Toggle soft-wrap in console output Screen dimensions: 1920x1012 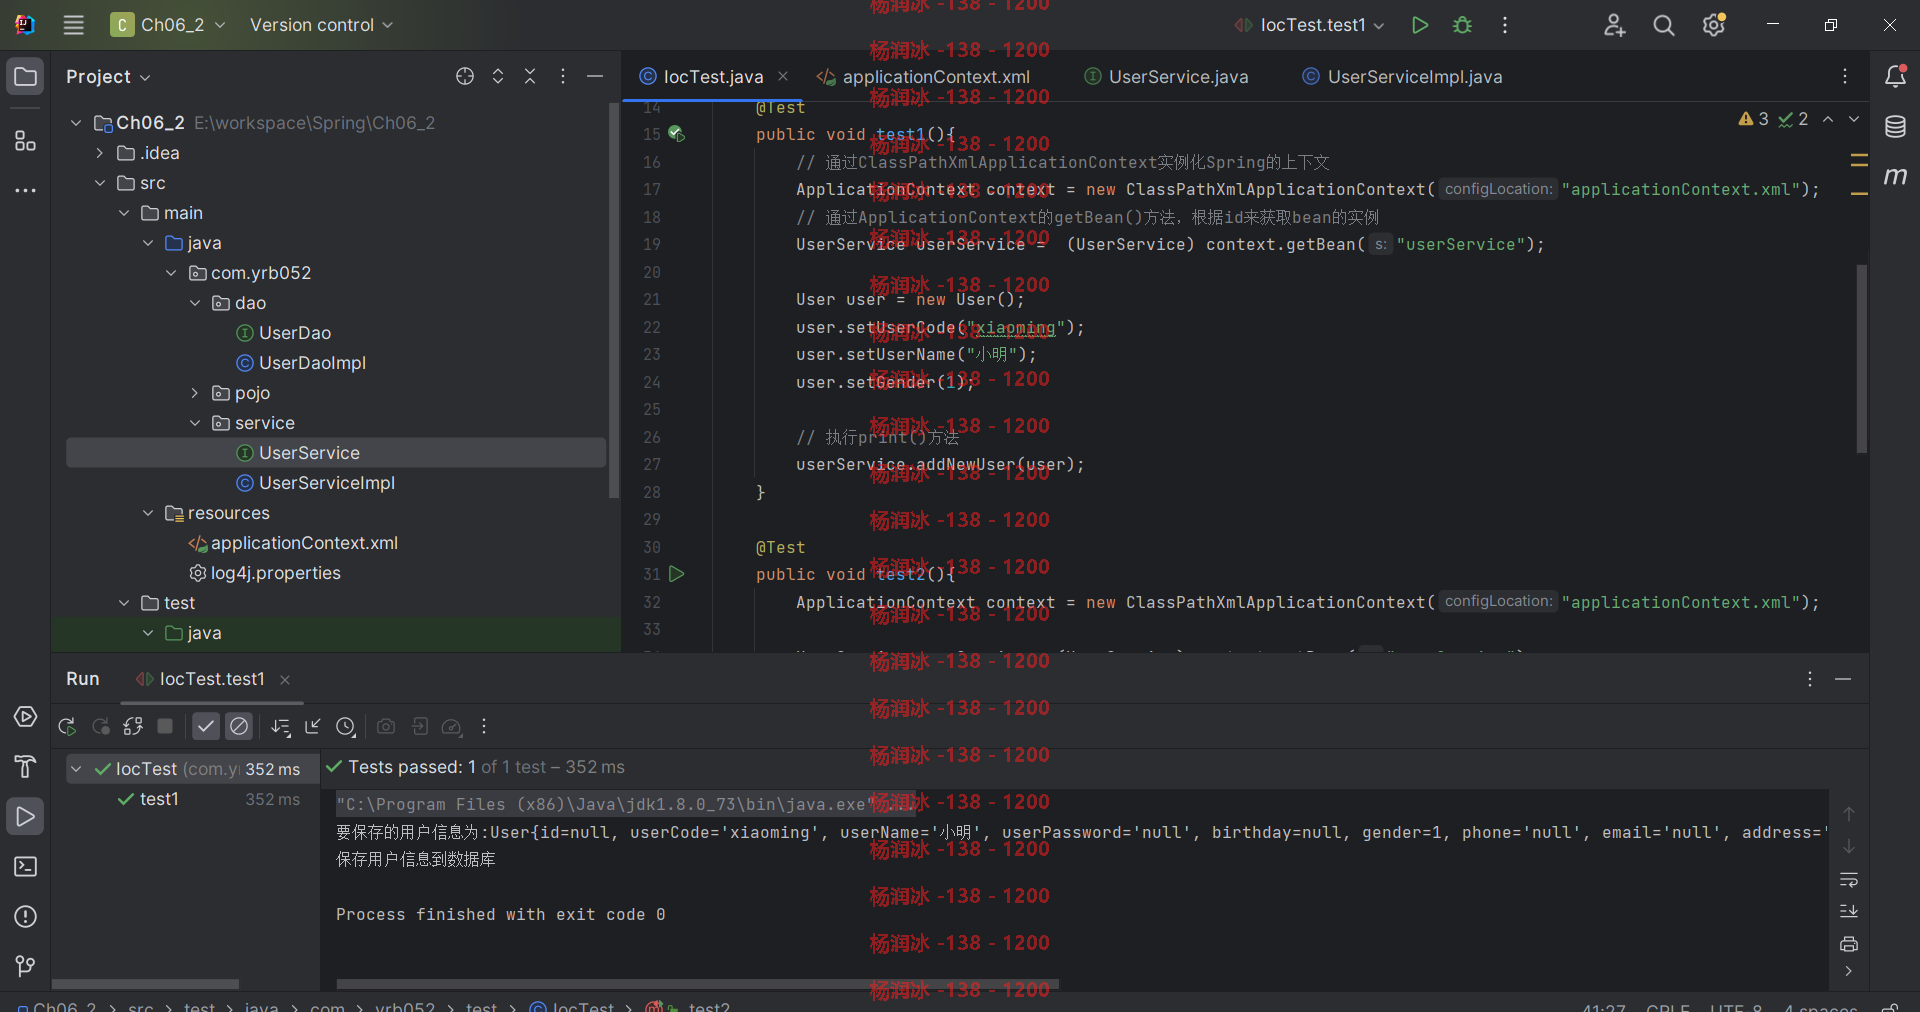coord(1849,880)
